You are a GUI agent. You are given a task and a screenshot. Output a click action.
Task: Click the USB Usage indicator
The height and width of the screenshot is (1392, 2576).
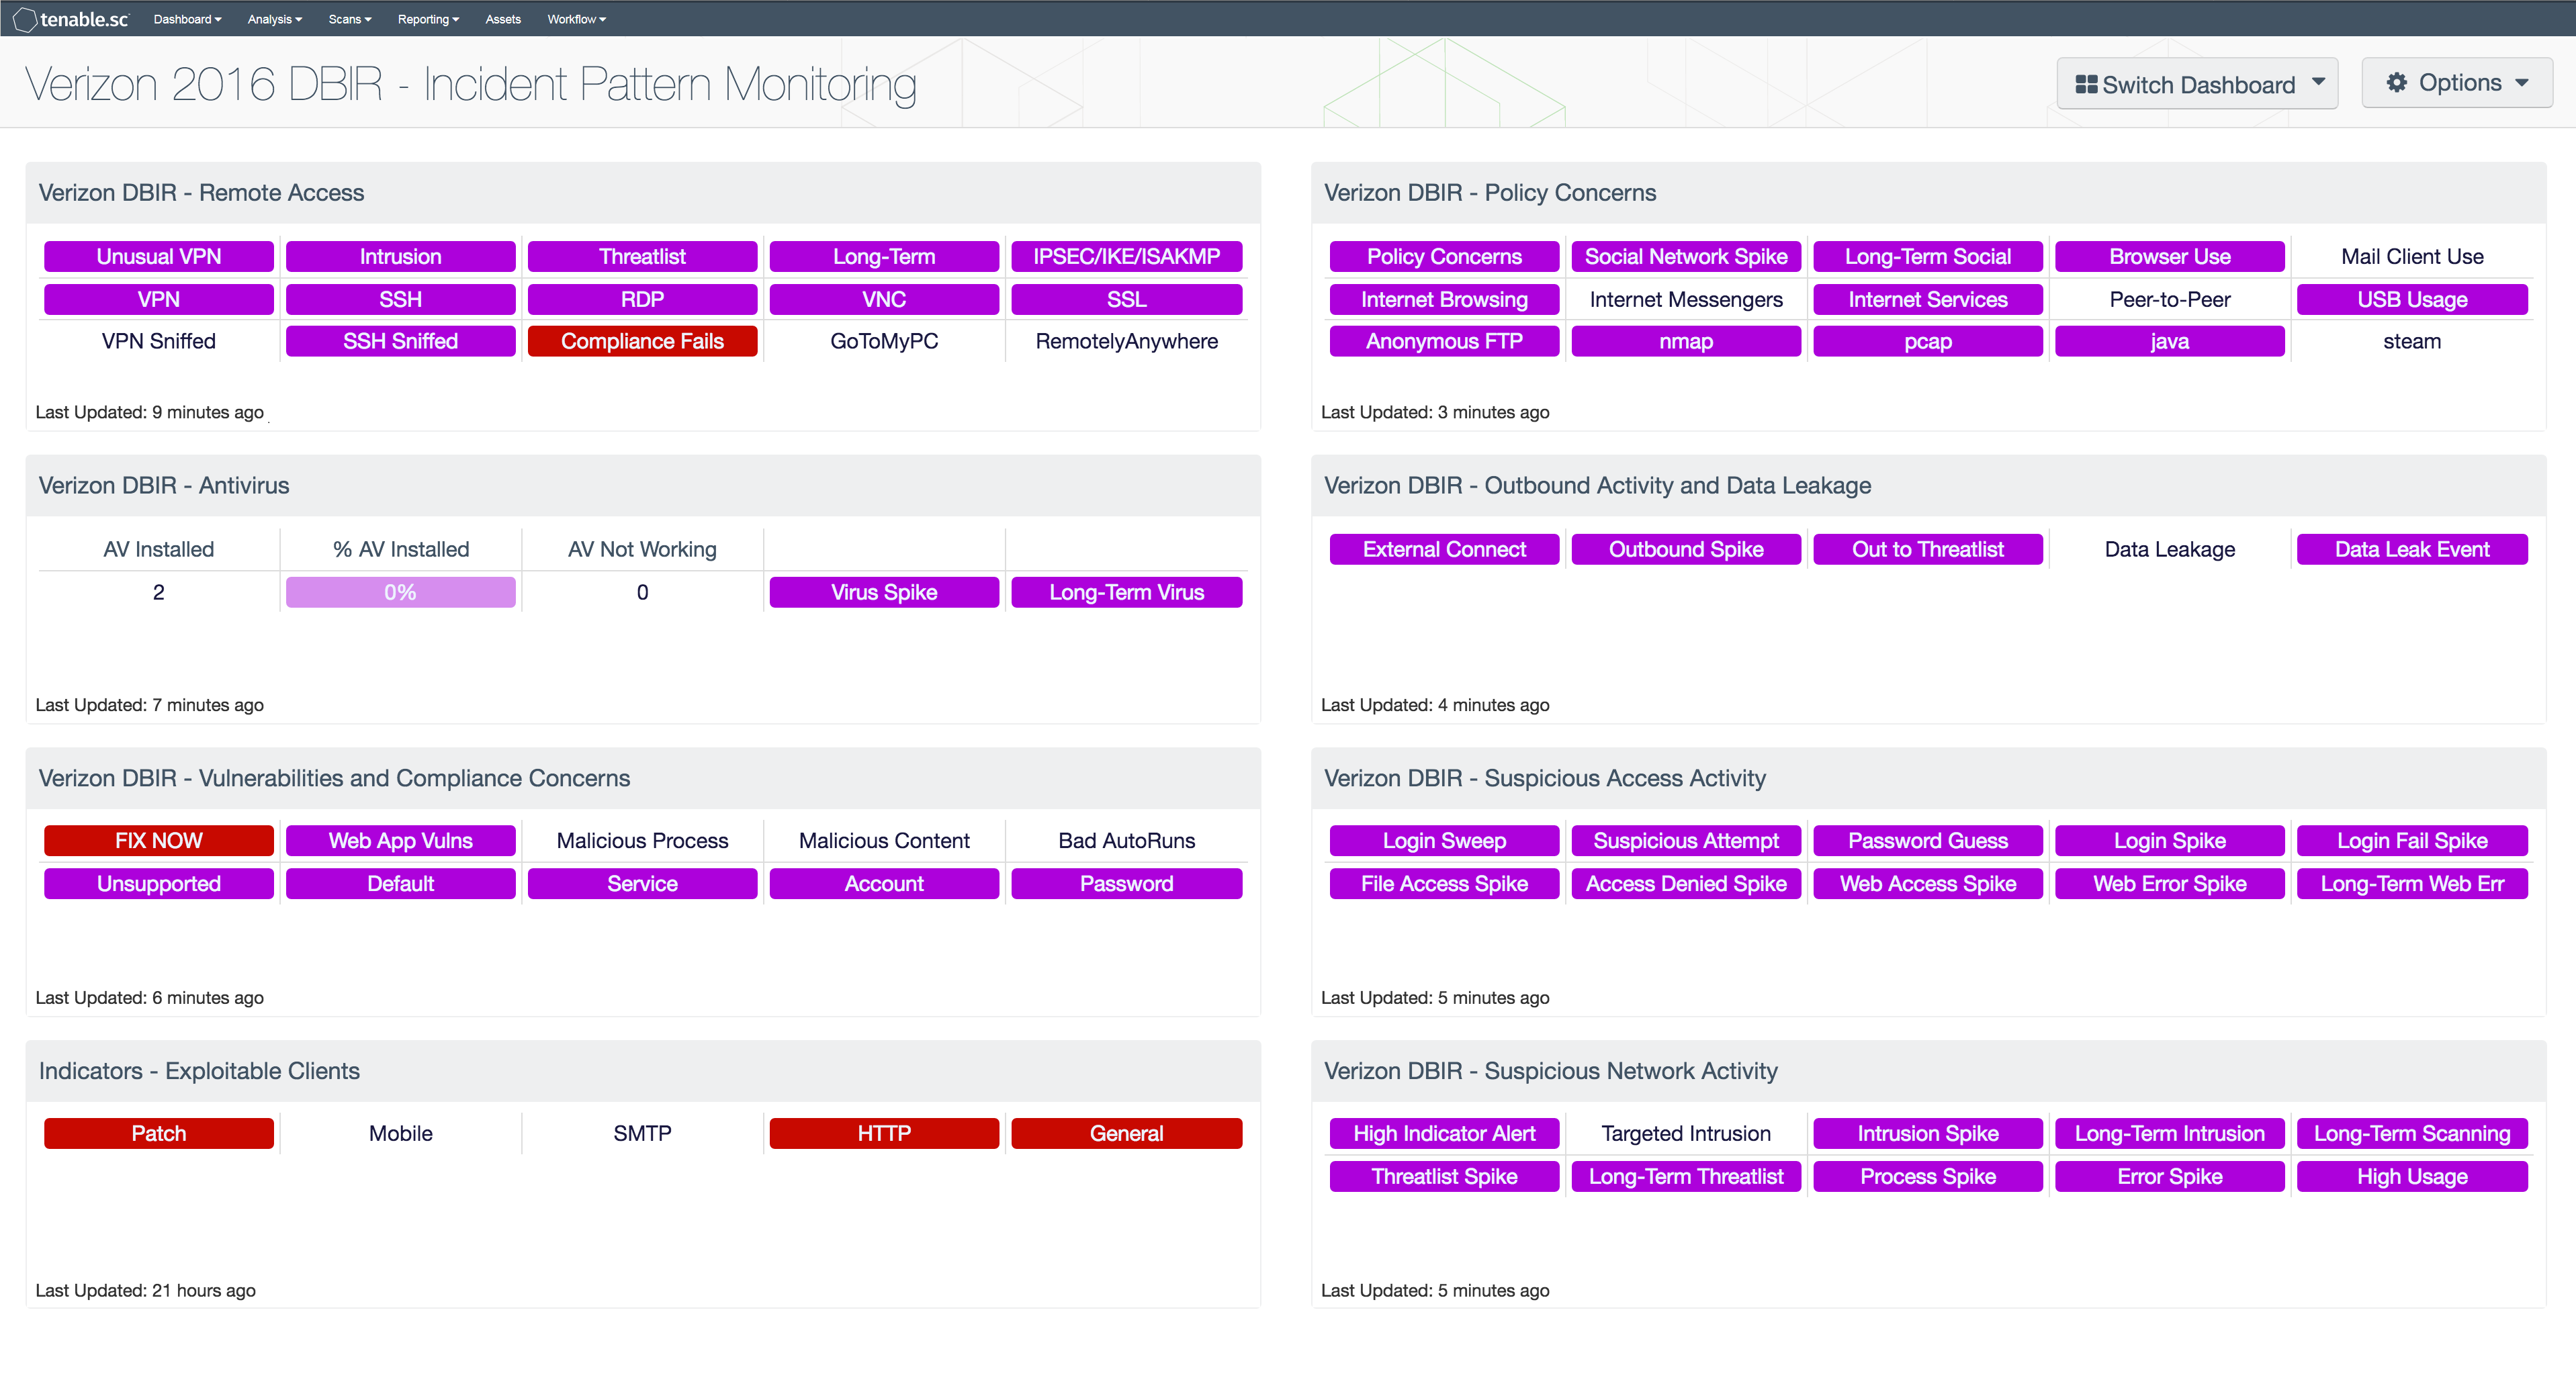[x=2412, y=299]
